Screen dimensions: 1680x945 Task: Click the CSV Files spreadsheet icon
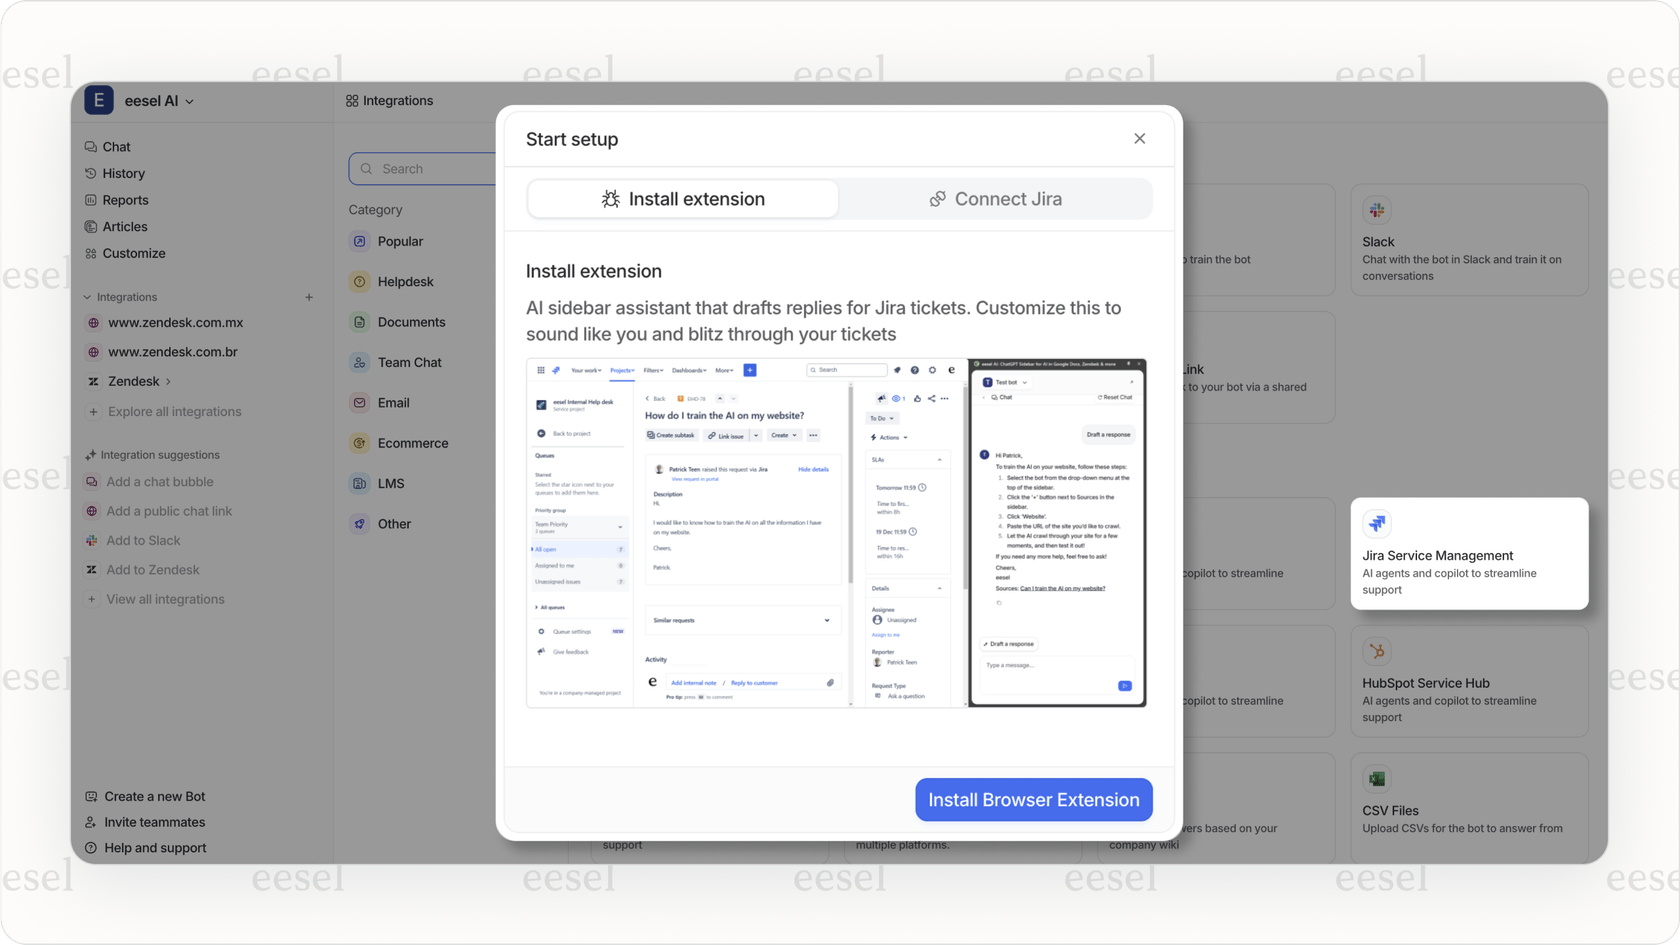1377,779
